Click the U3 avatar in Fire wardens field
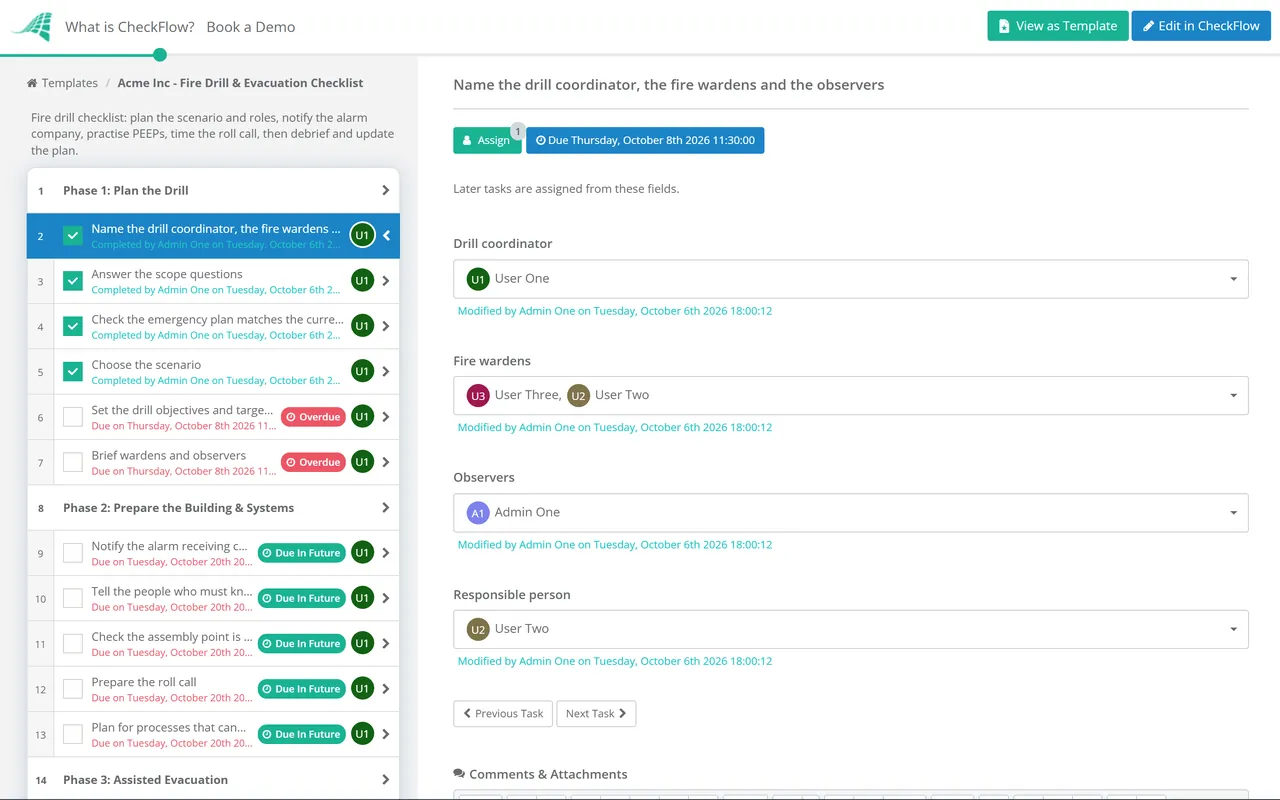This screenshot has width=1280, height=800. tap(478, 395)
